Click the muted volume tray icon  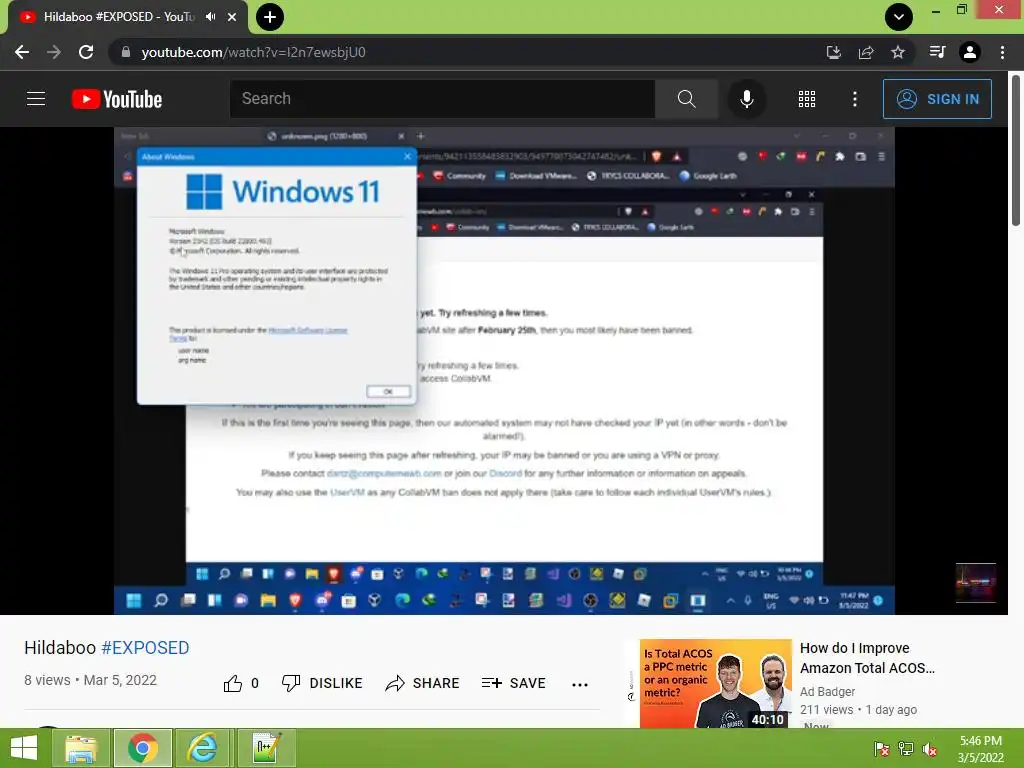tap(930, 749)
